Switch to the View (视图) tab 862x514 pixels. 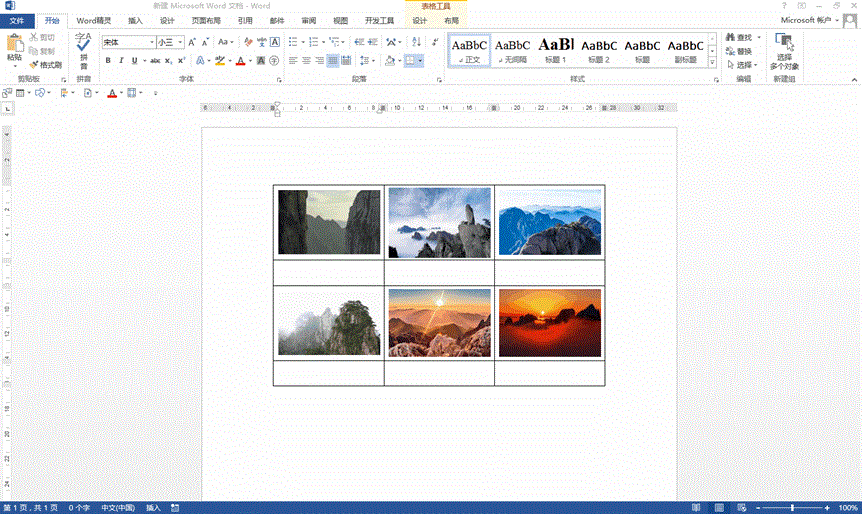pos(341,20)
